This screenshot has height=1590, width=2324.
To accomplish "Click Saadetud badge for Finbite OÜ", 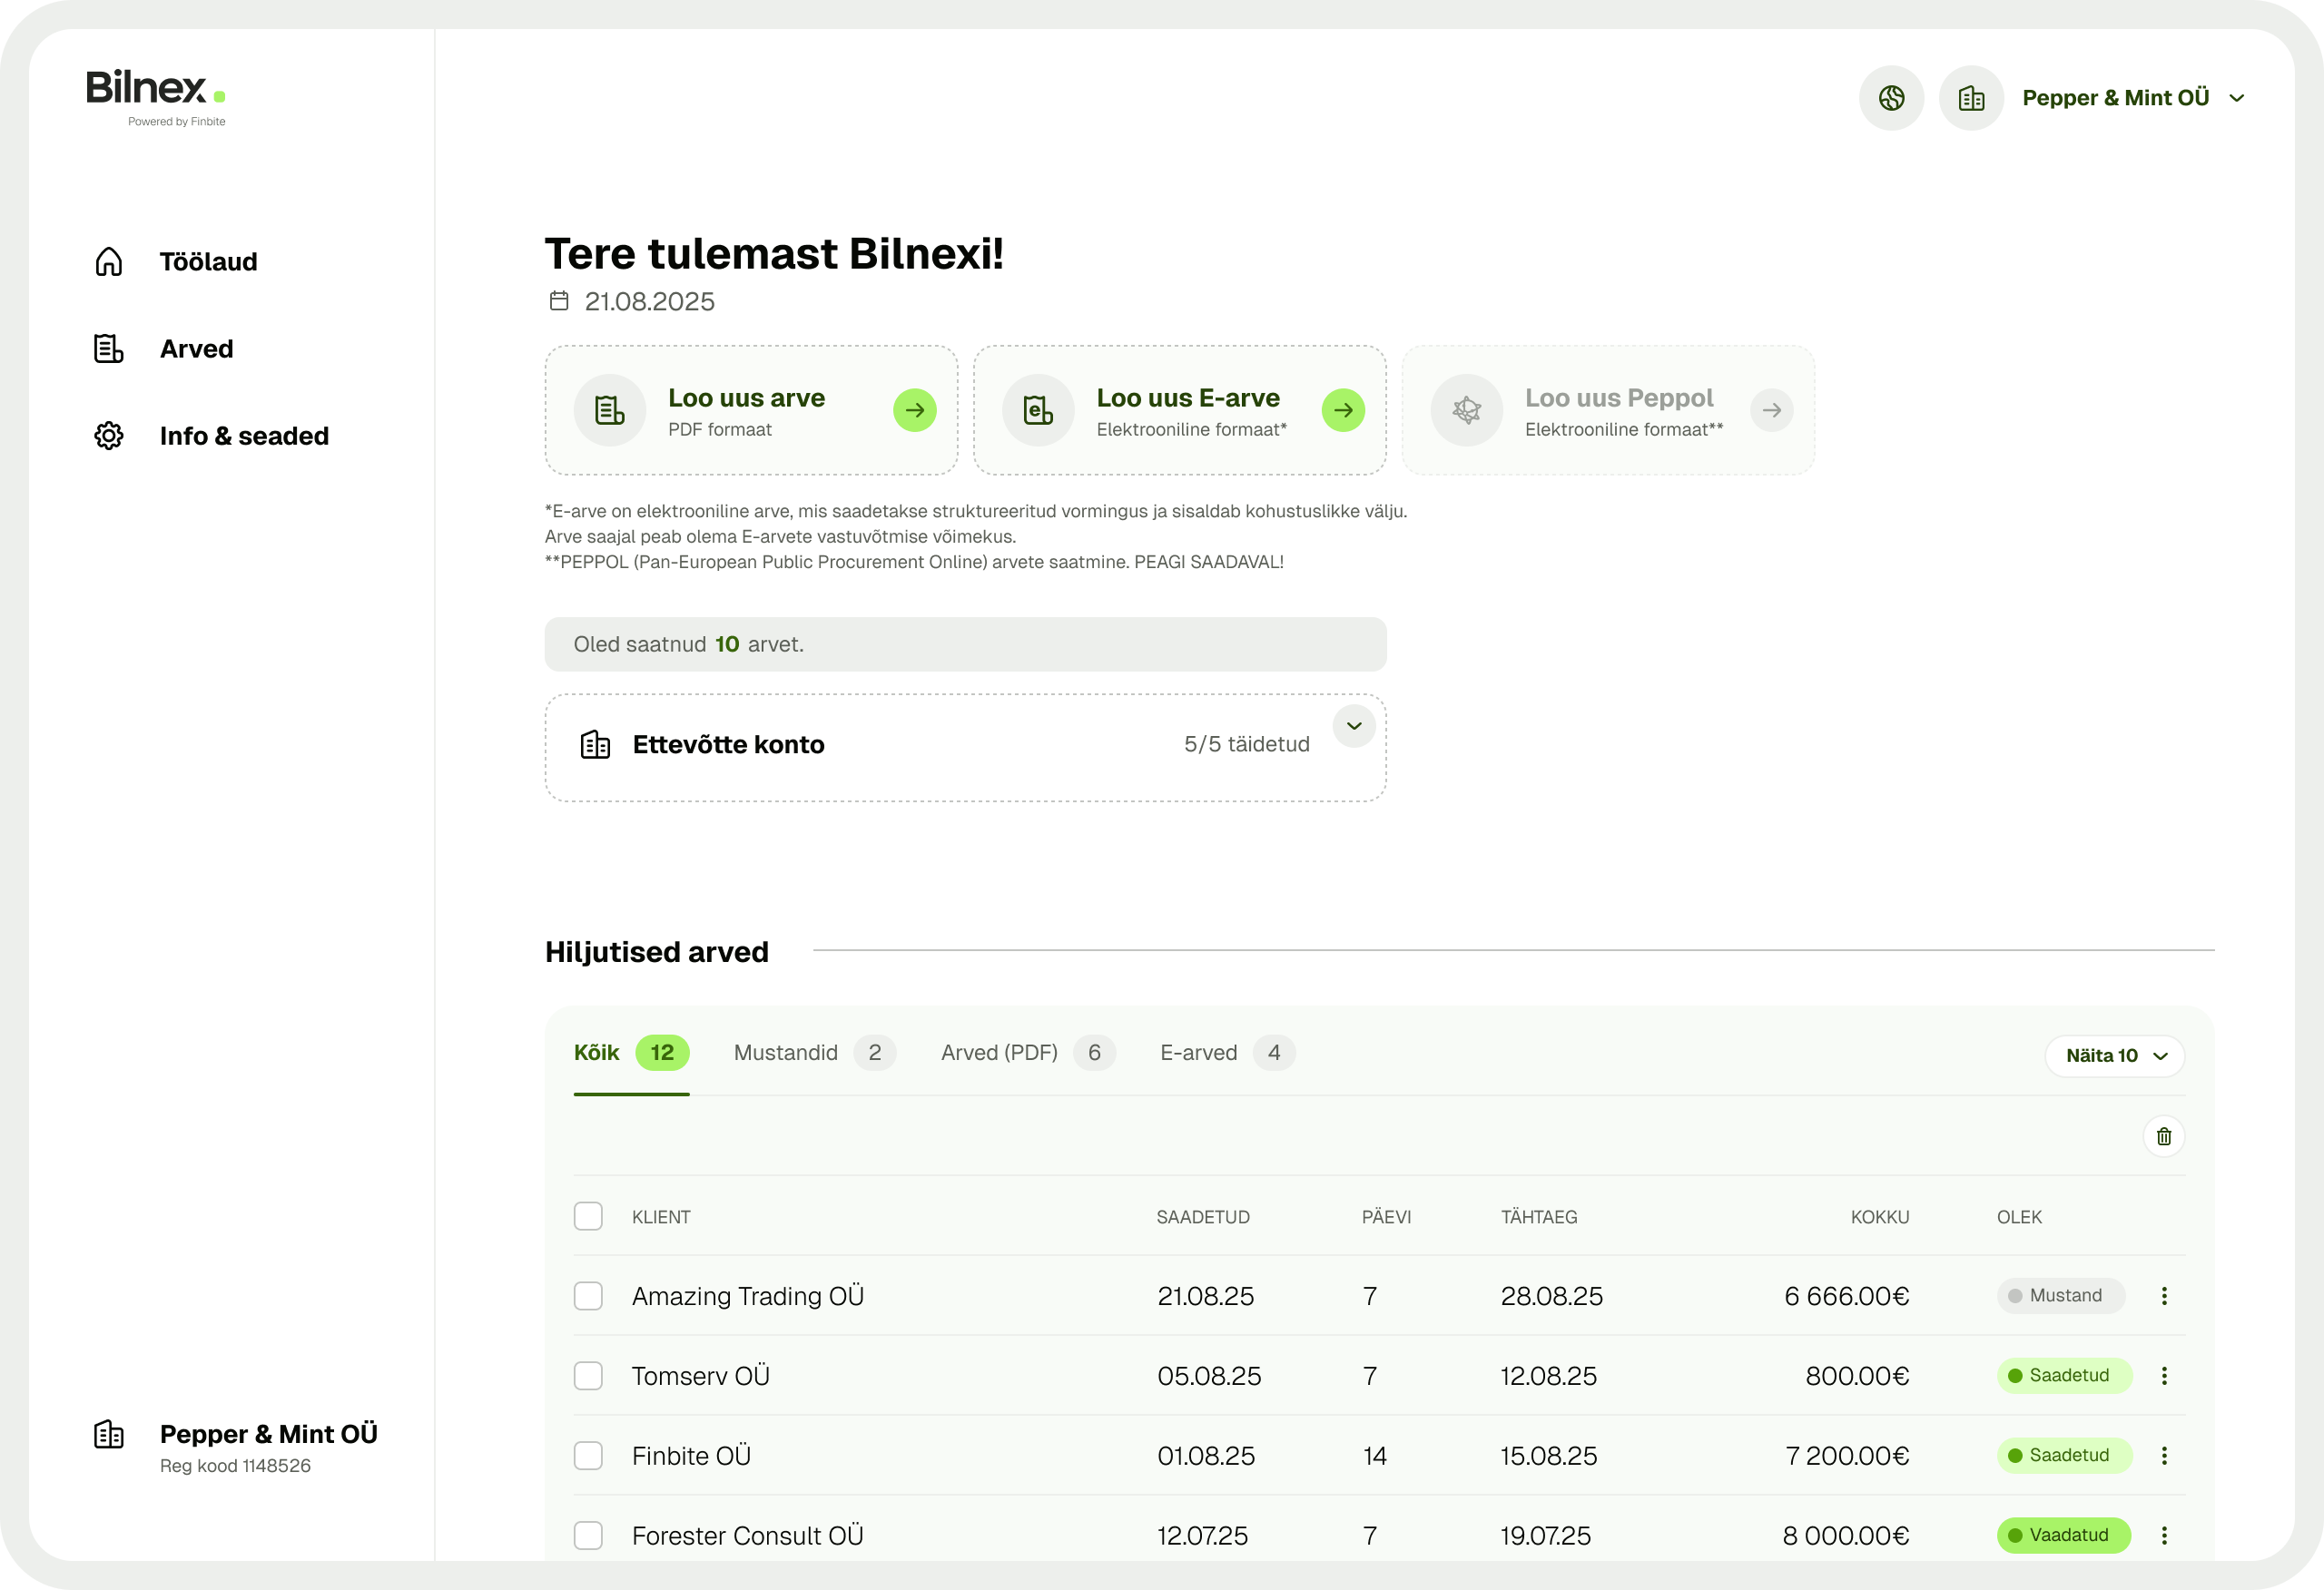I will point(2064,1456).
